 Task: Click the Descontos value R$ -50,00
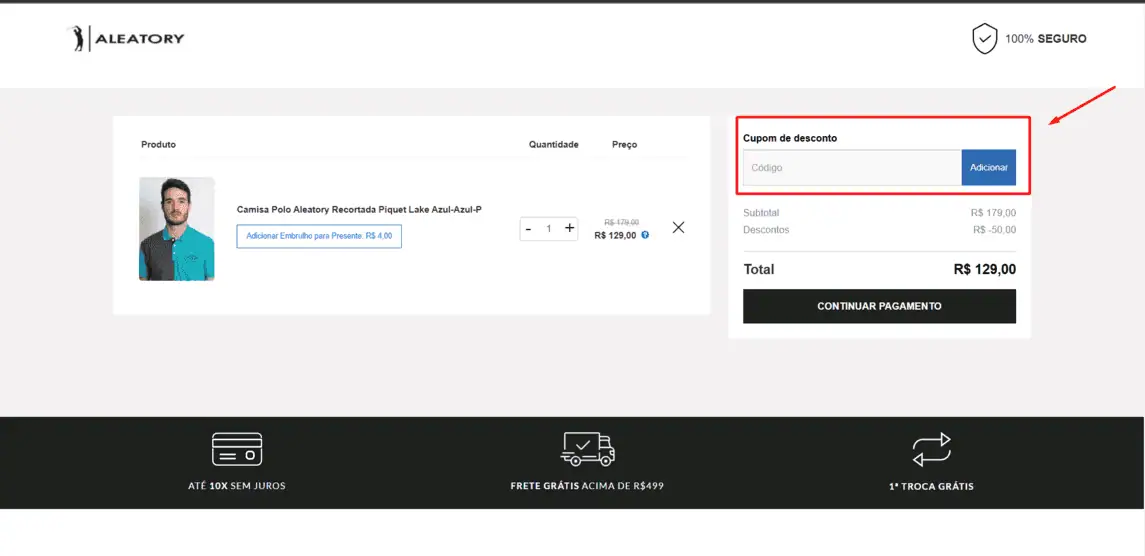click(994, 229)
